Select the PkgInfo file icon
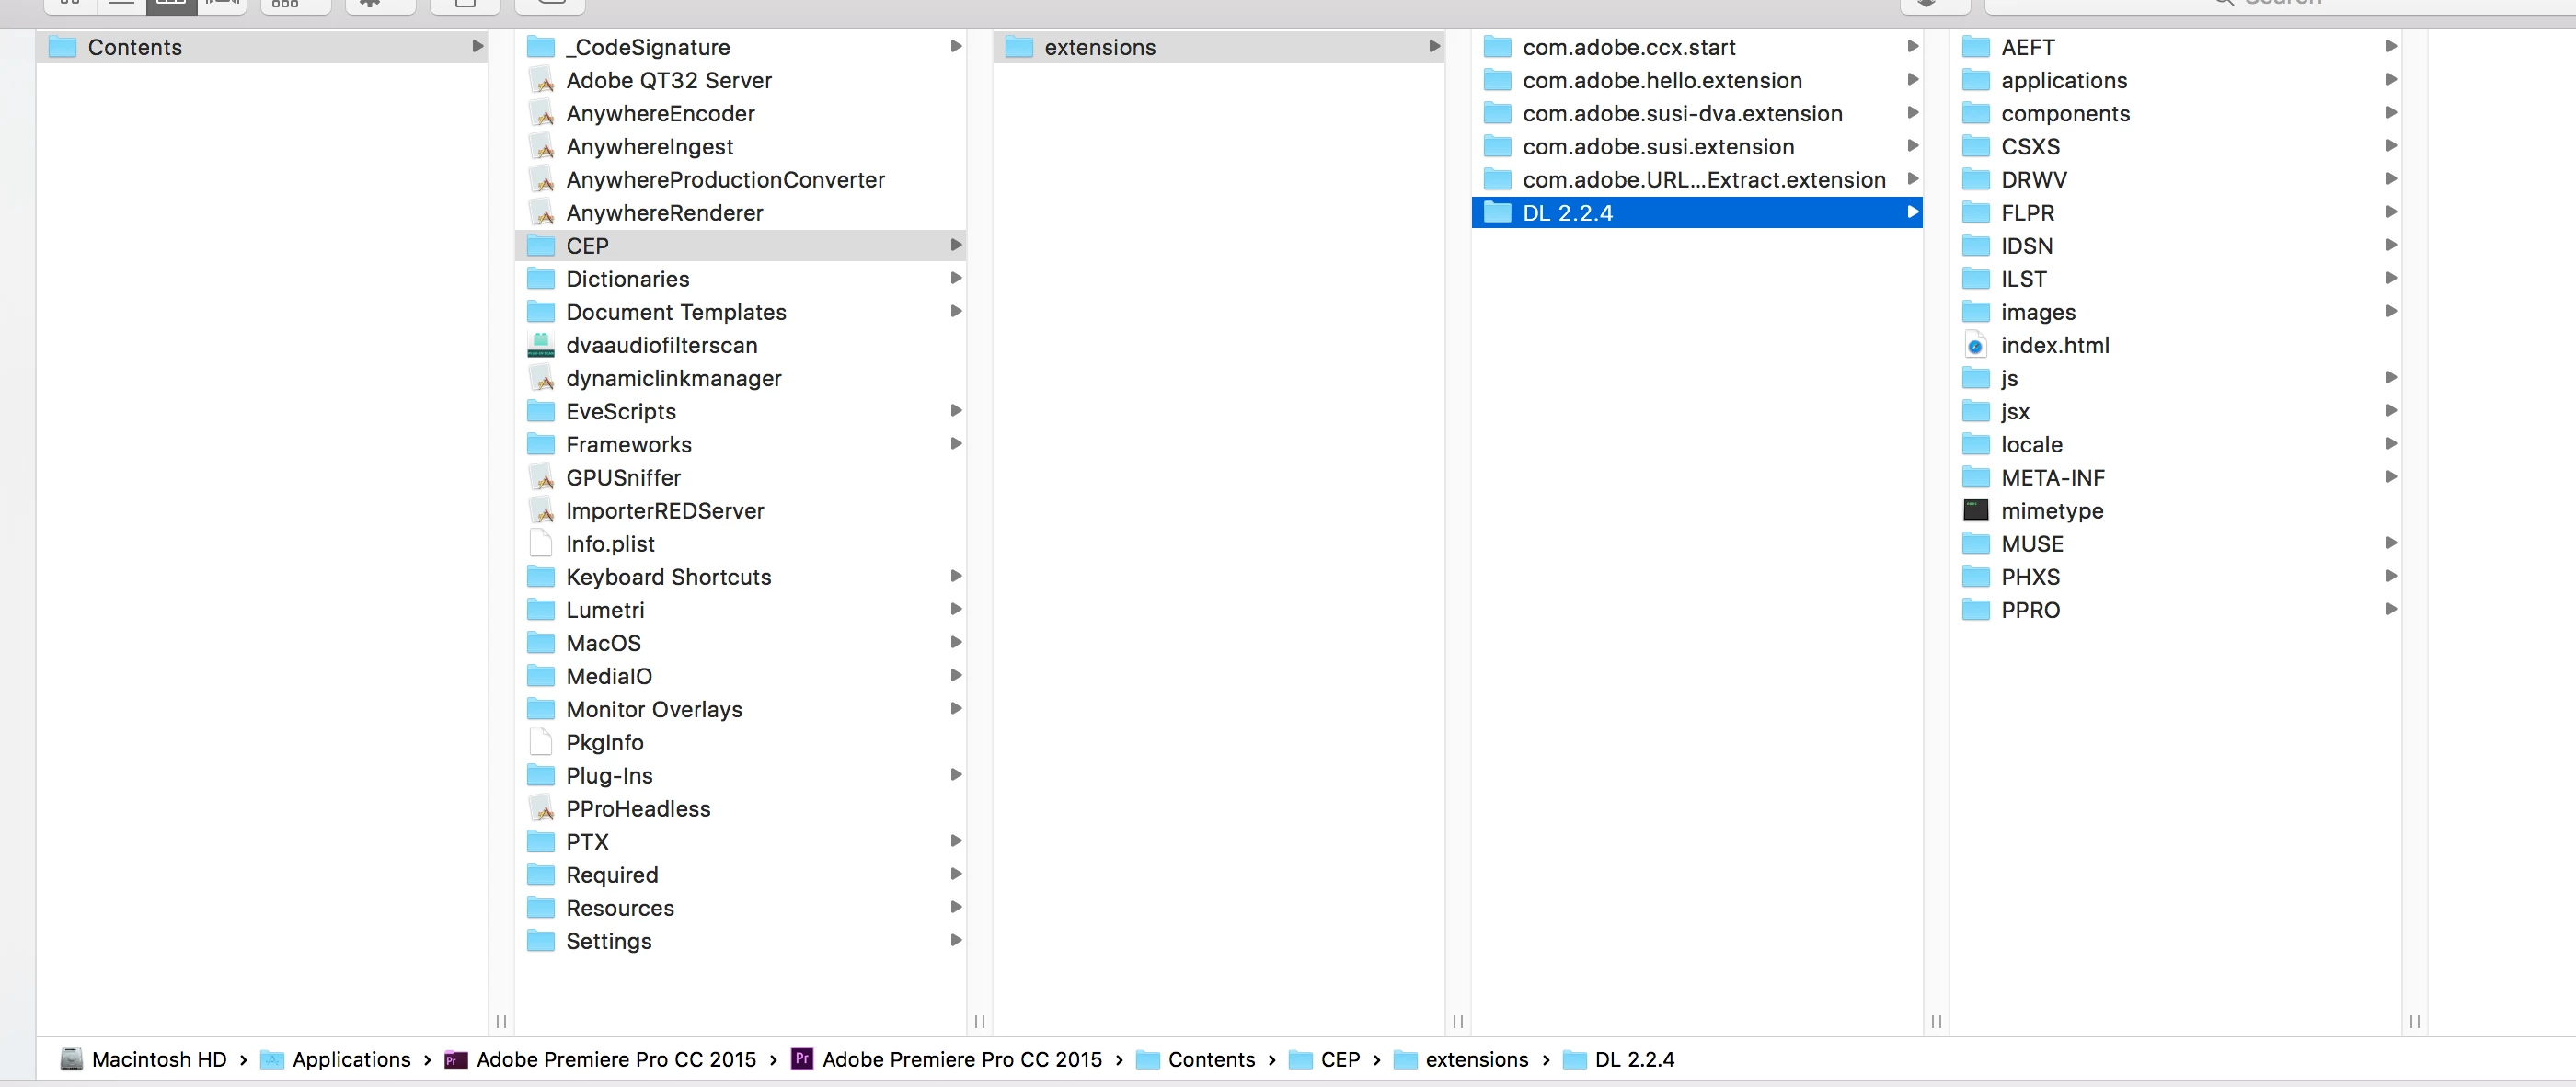The width and height of the screenshot is (2576, 1087). point(540,743)
